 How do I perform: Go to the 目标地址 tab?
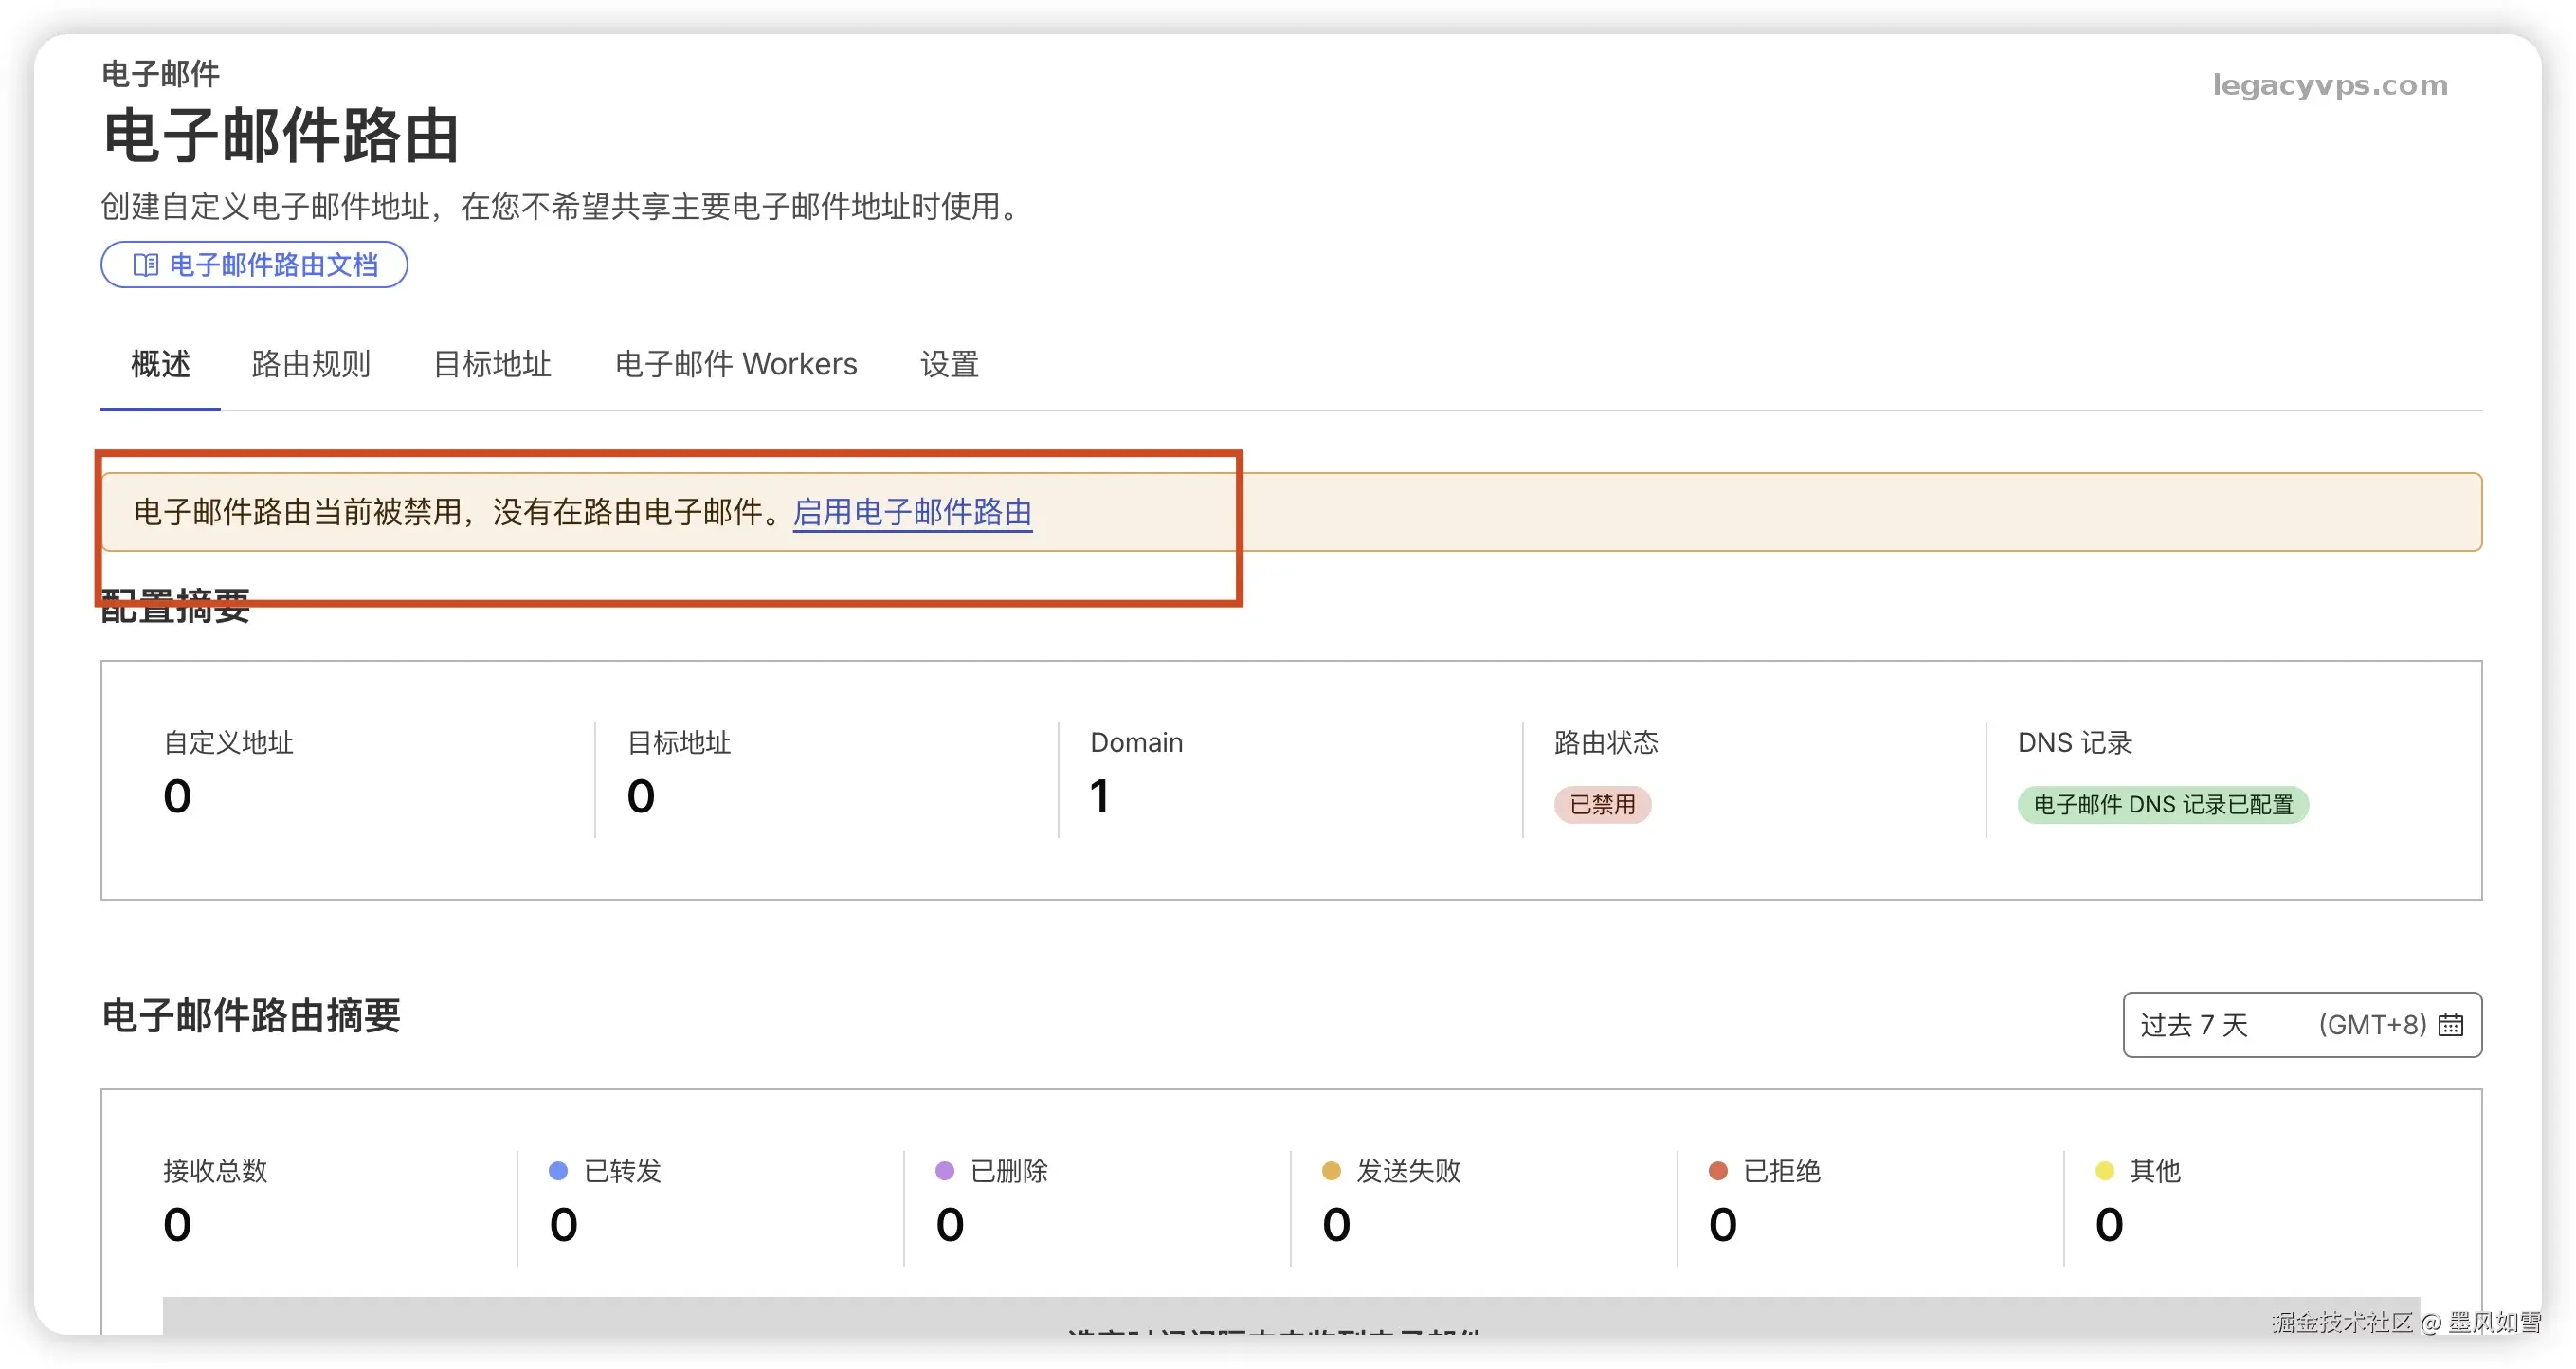pos(492,364)
